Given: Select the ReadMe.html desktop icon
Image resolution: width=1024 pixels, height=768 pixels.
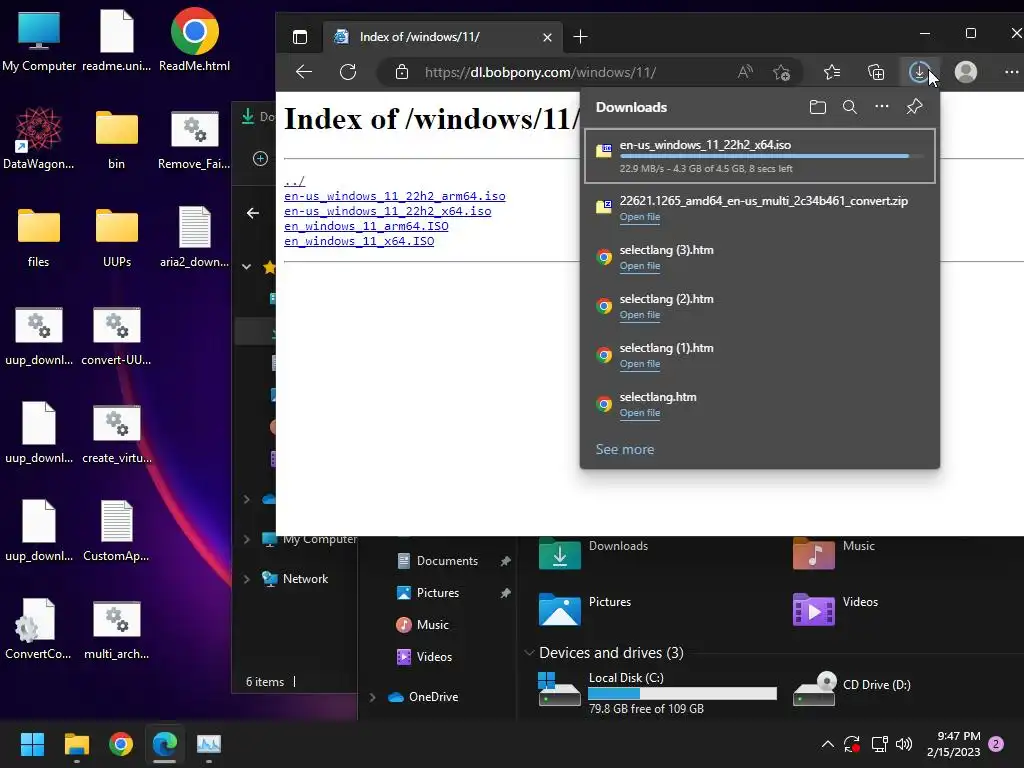Looking at the screenshot, I should point(195,39).
